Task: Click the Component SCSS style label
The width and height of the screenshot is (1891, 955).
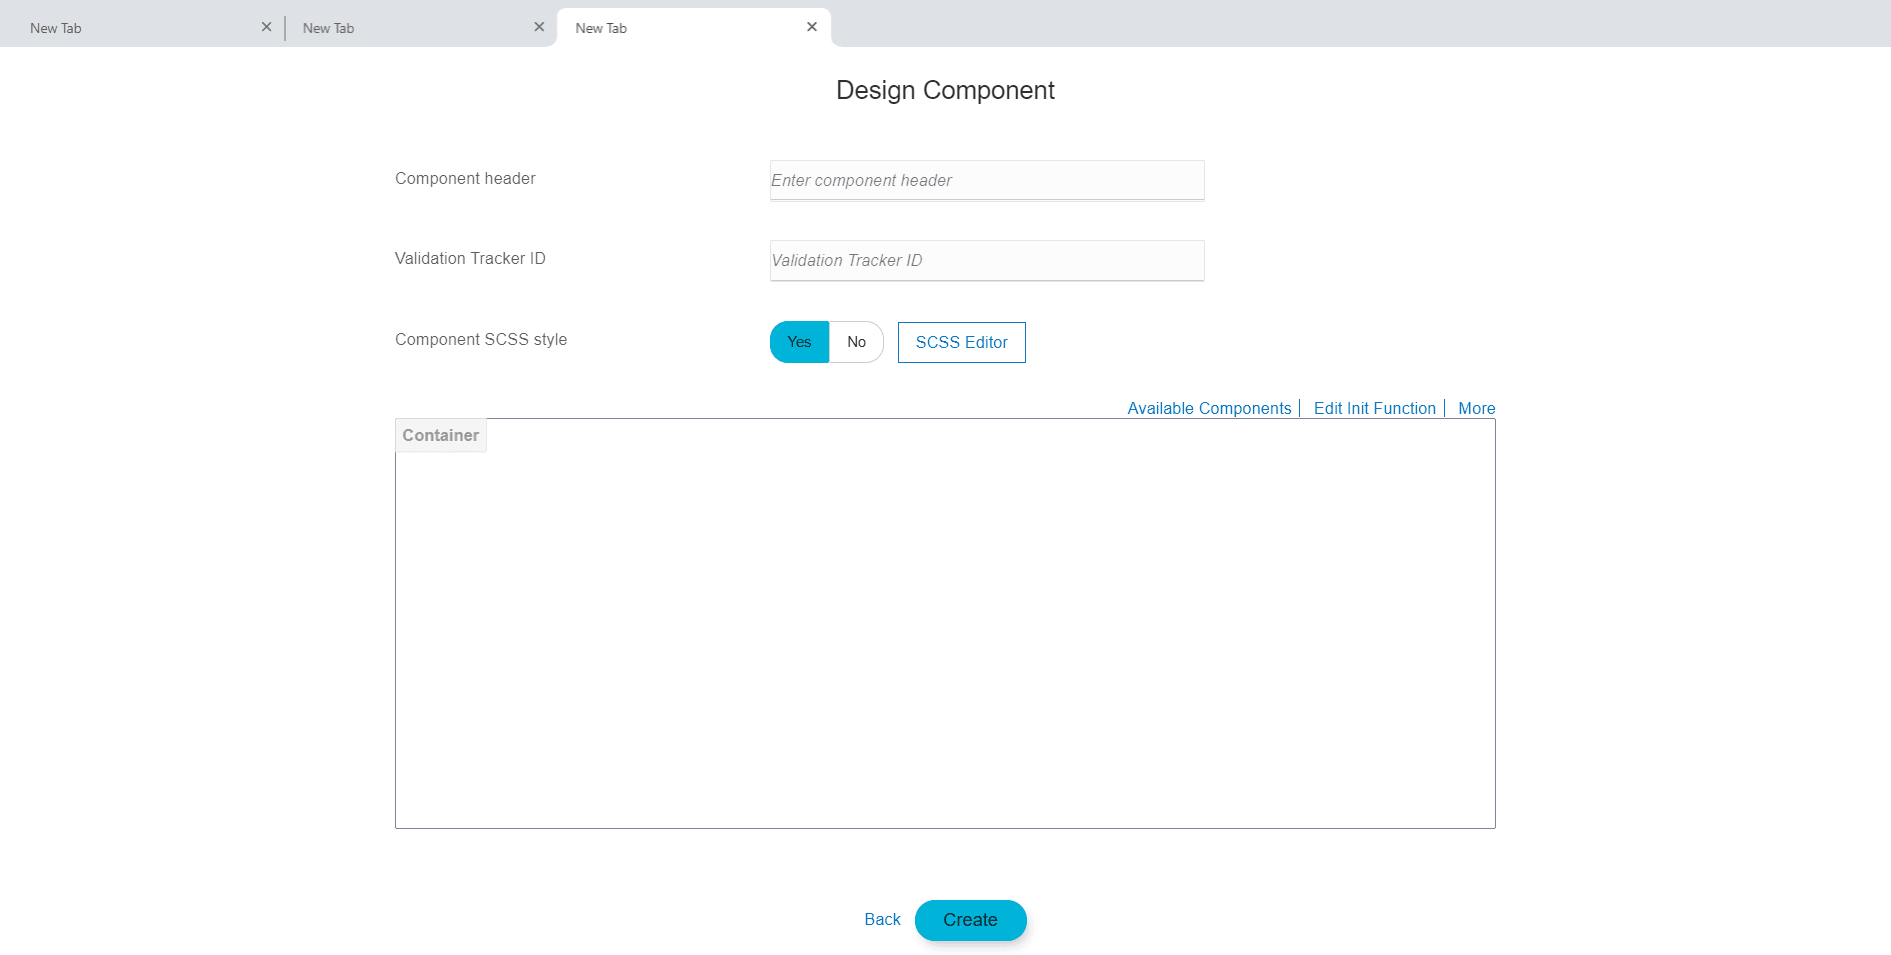Action: click(481, 339)
